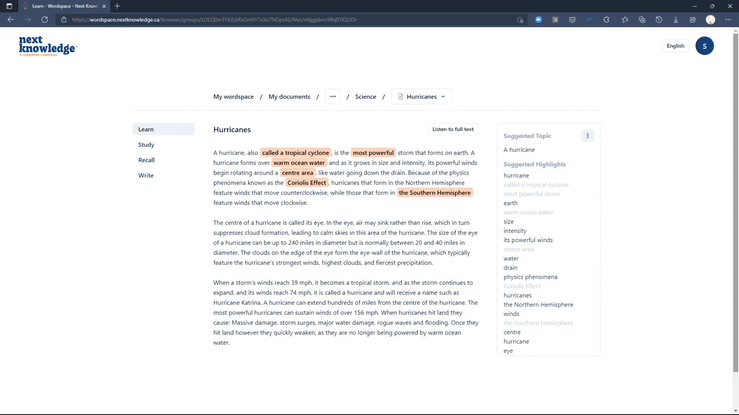This screenshot has height=415, width=739.
Task: Open browser profile avatar in toolbar
Action: tap(710, 20)
